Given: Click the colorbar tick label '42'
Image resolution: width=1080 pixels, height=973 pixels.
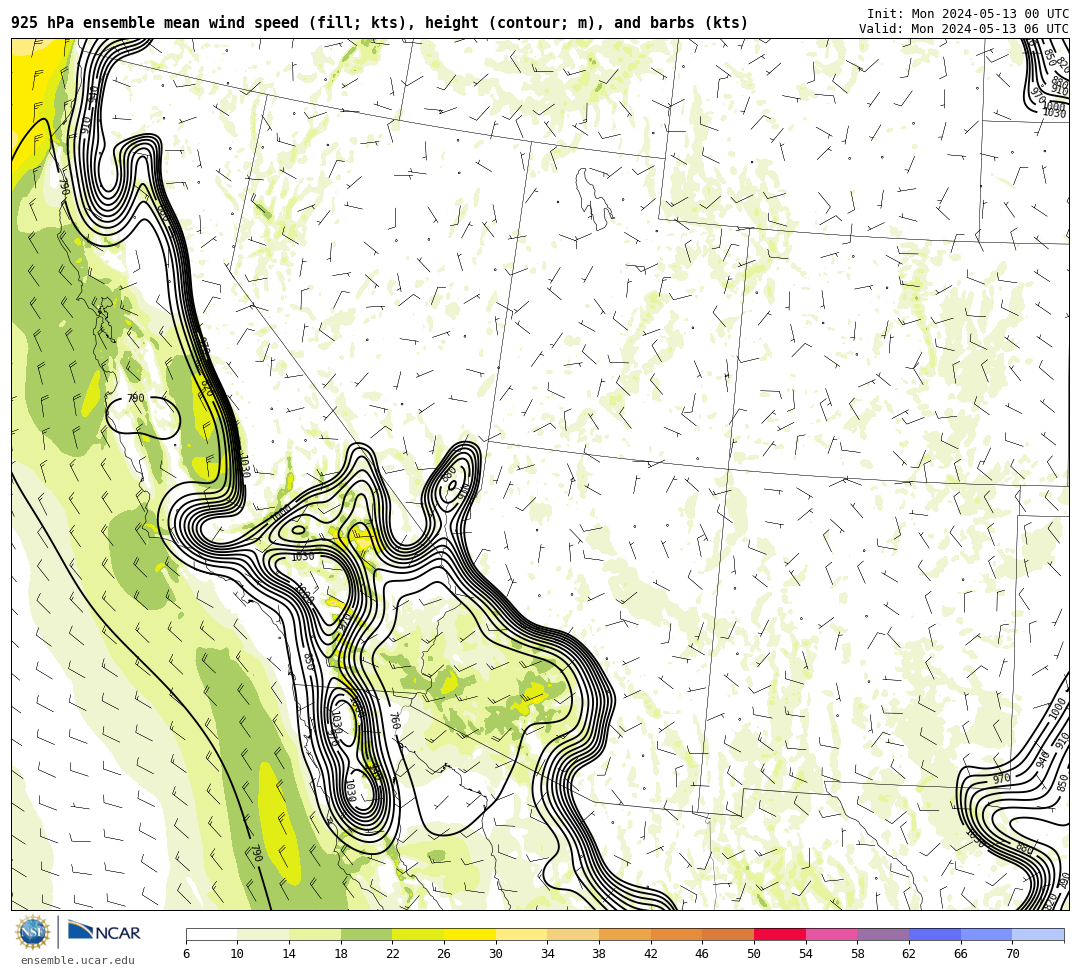Looking at the screenshot, I should click(x=651, y=954).
